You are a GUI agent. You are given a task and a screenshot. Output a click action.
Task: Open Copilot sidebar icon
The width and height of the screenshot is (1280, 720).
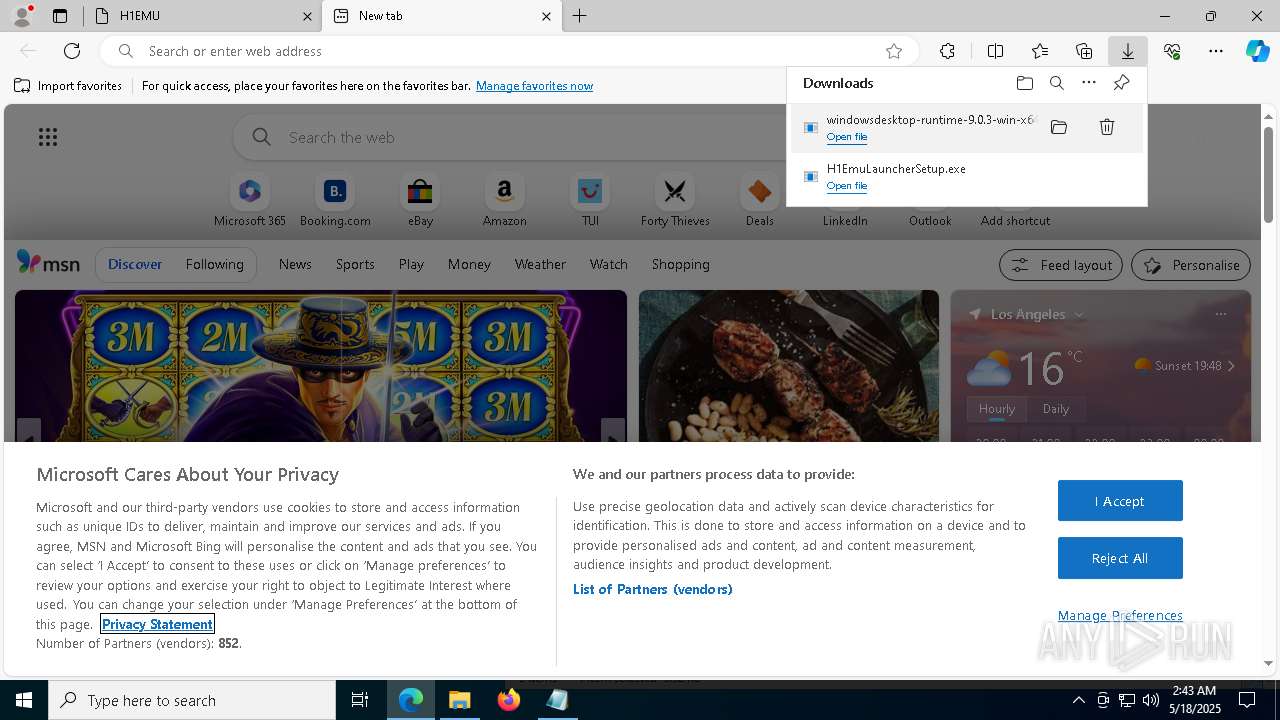pyautogui.click(x=1258, y=51)
